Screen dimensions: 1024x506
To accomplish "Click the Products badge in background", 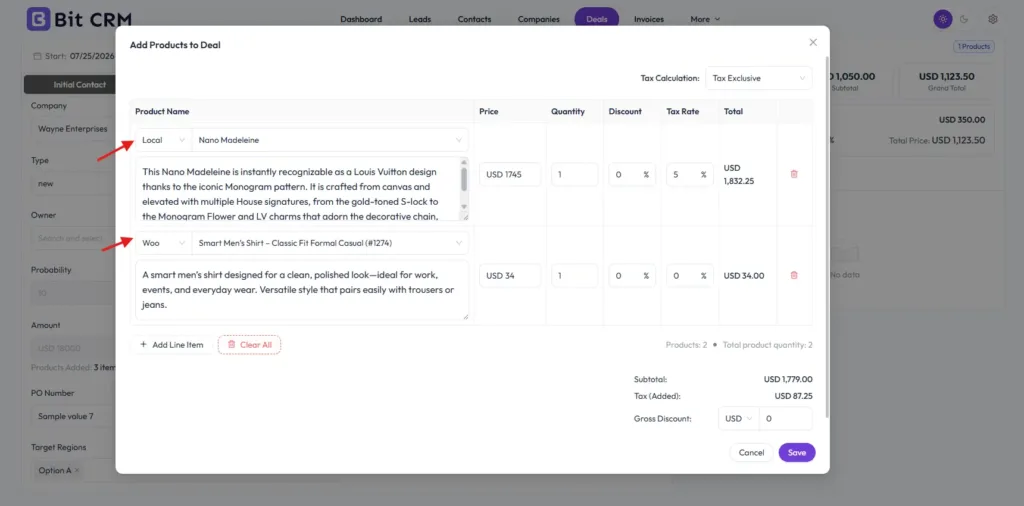I will 974,46.
